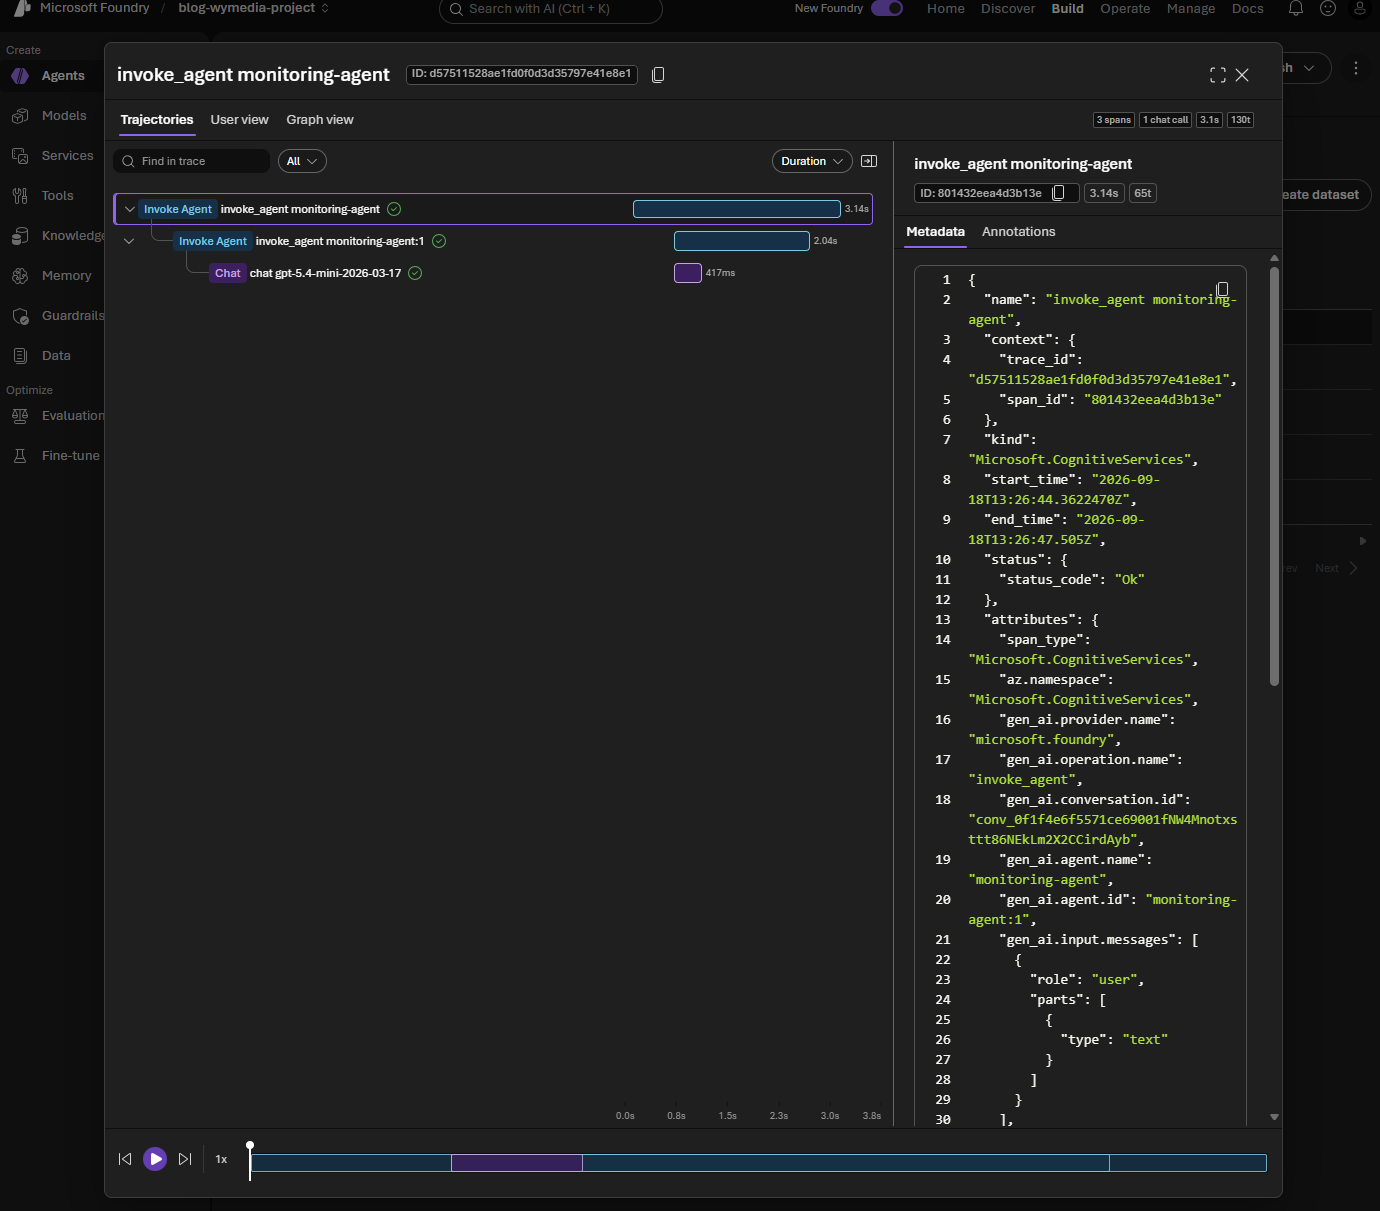1380x1211 pixels.
Task: Open the Memory sidebar section
Action: pyautogui.click(x=52, y=276)
